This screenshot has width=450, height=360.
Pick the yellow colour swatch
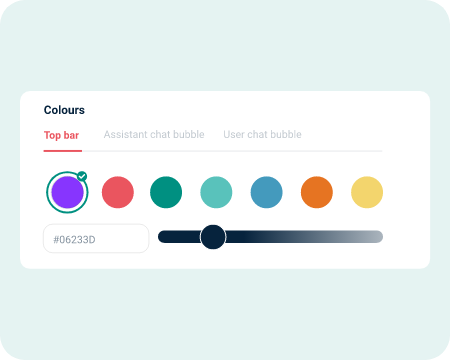tap(367, 192)
